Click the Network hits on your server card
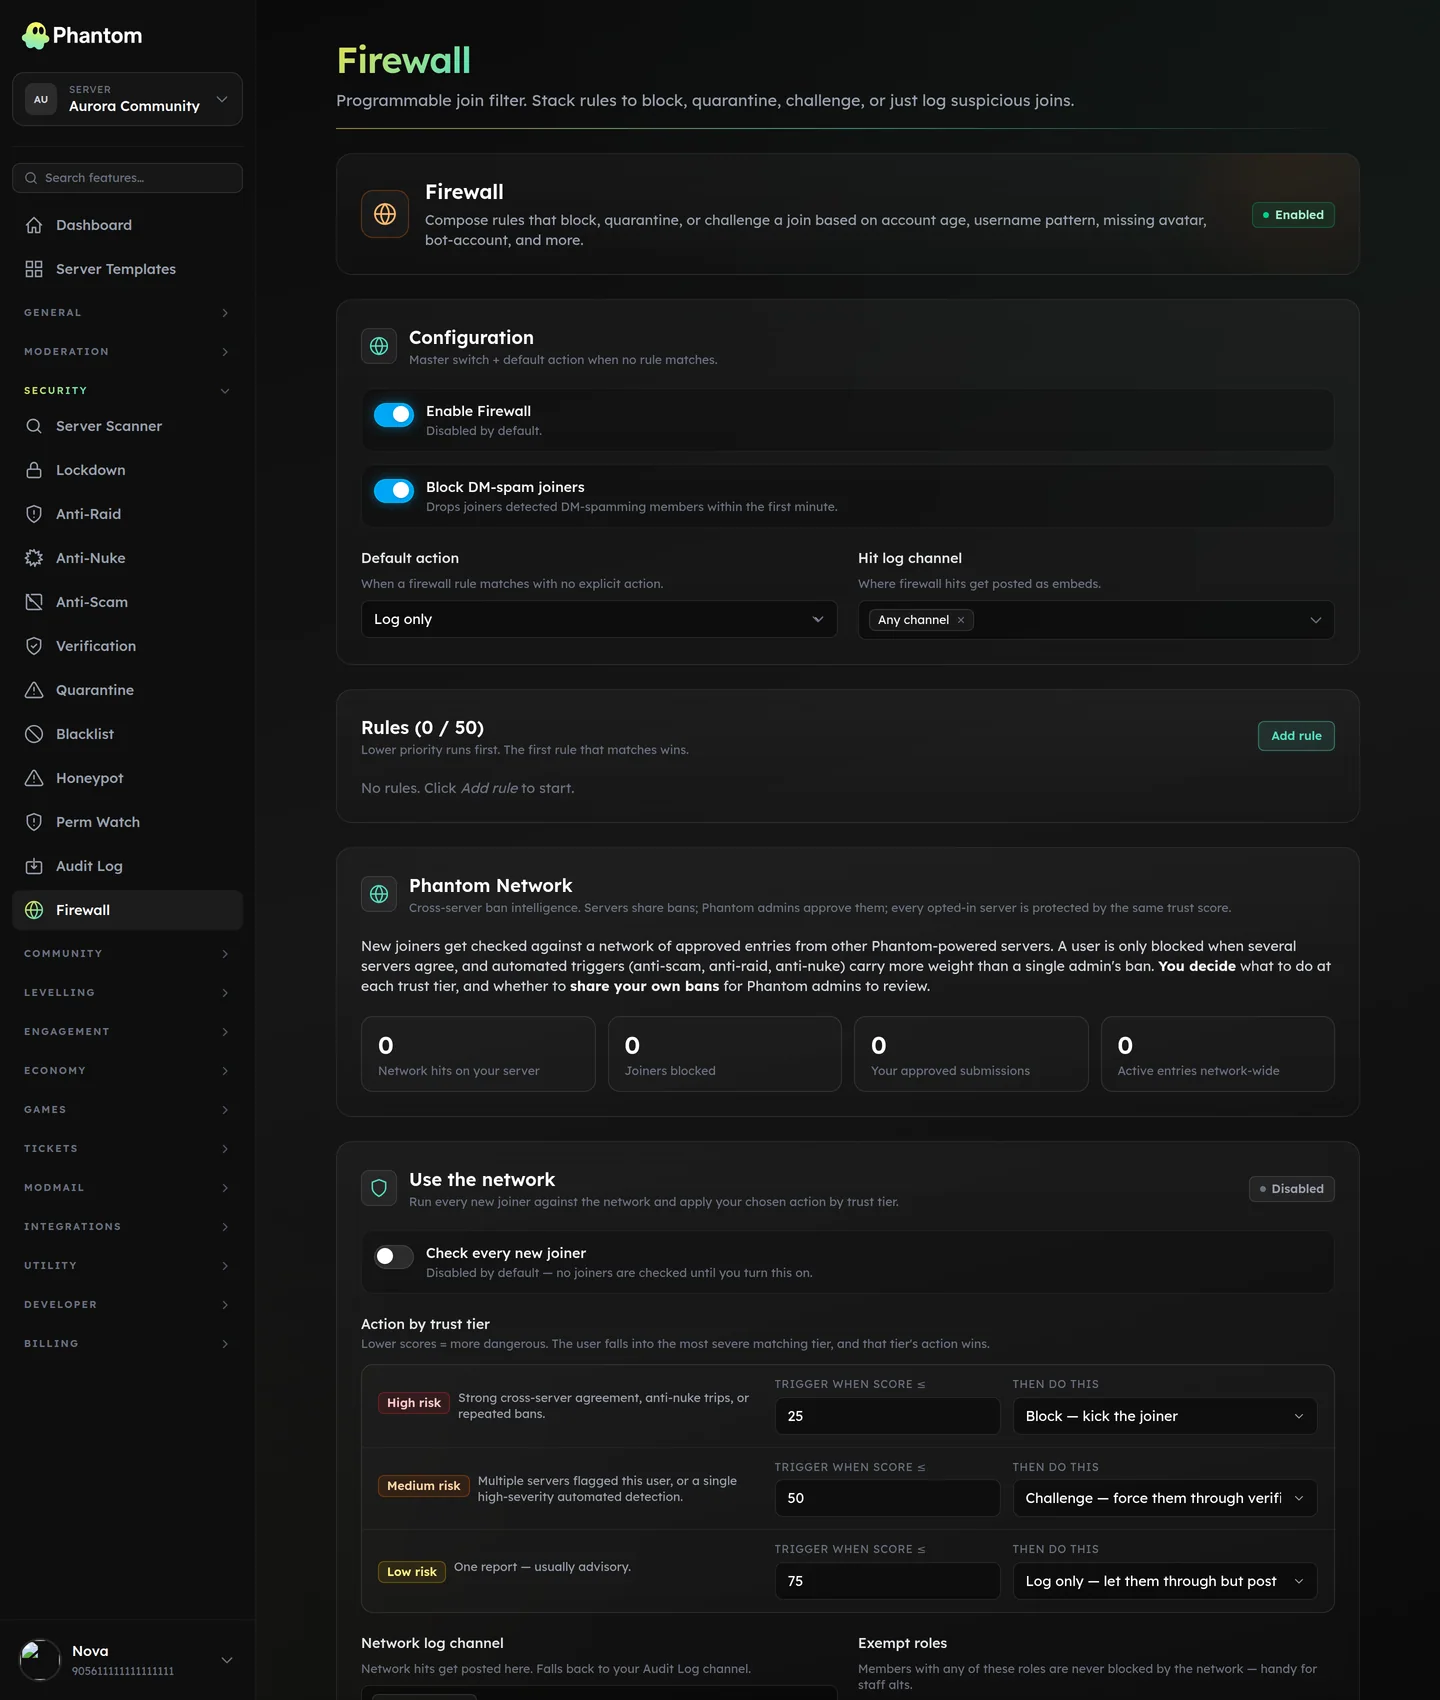The width and height of the screenshot is (1440, 1700). pyautogui.click(x=478, y=1054)
